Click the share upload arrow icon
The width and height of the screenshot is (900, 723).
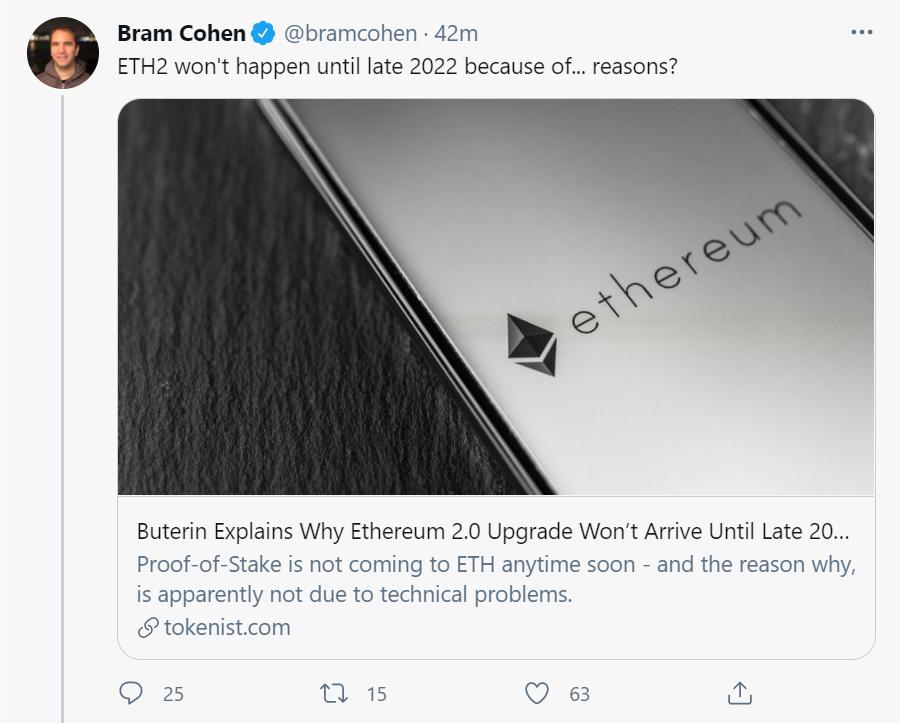[739, 692]
